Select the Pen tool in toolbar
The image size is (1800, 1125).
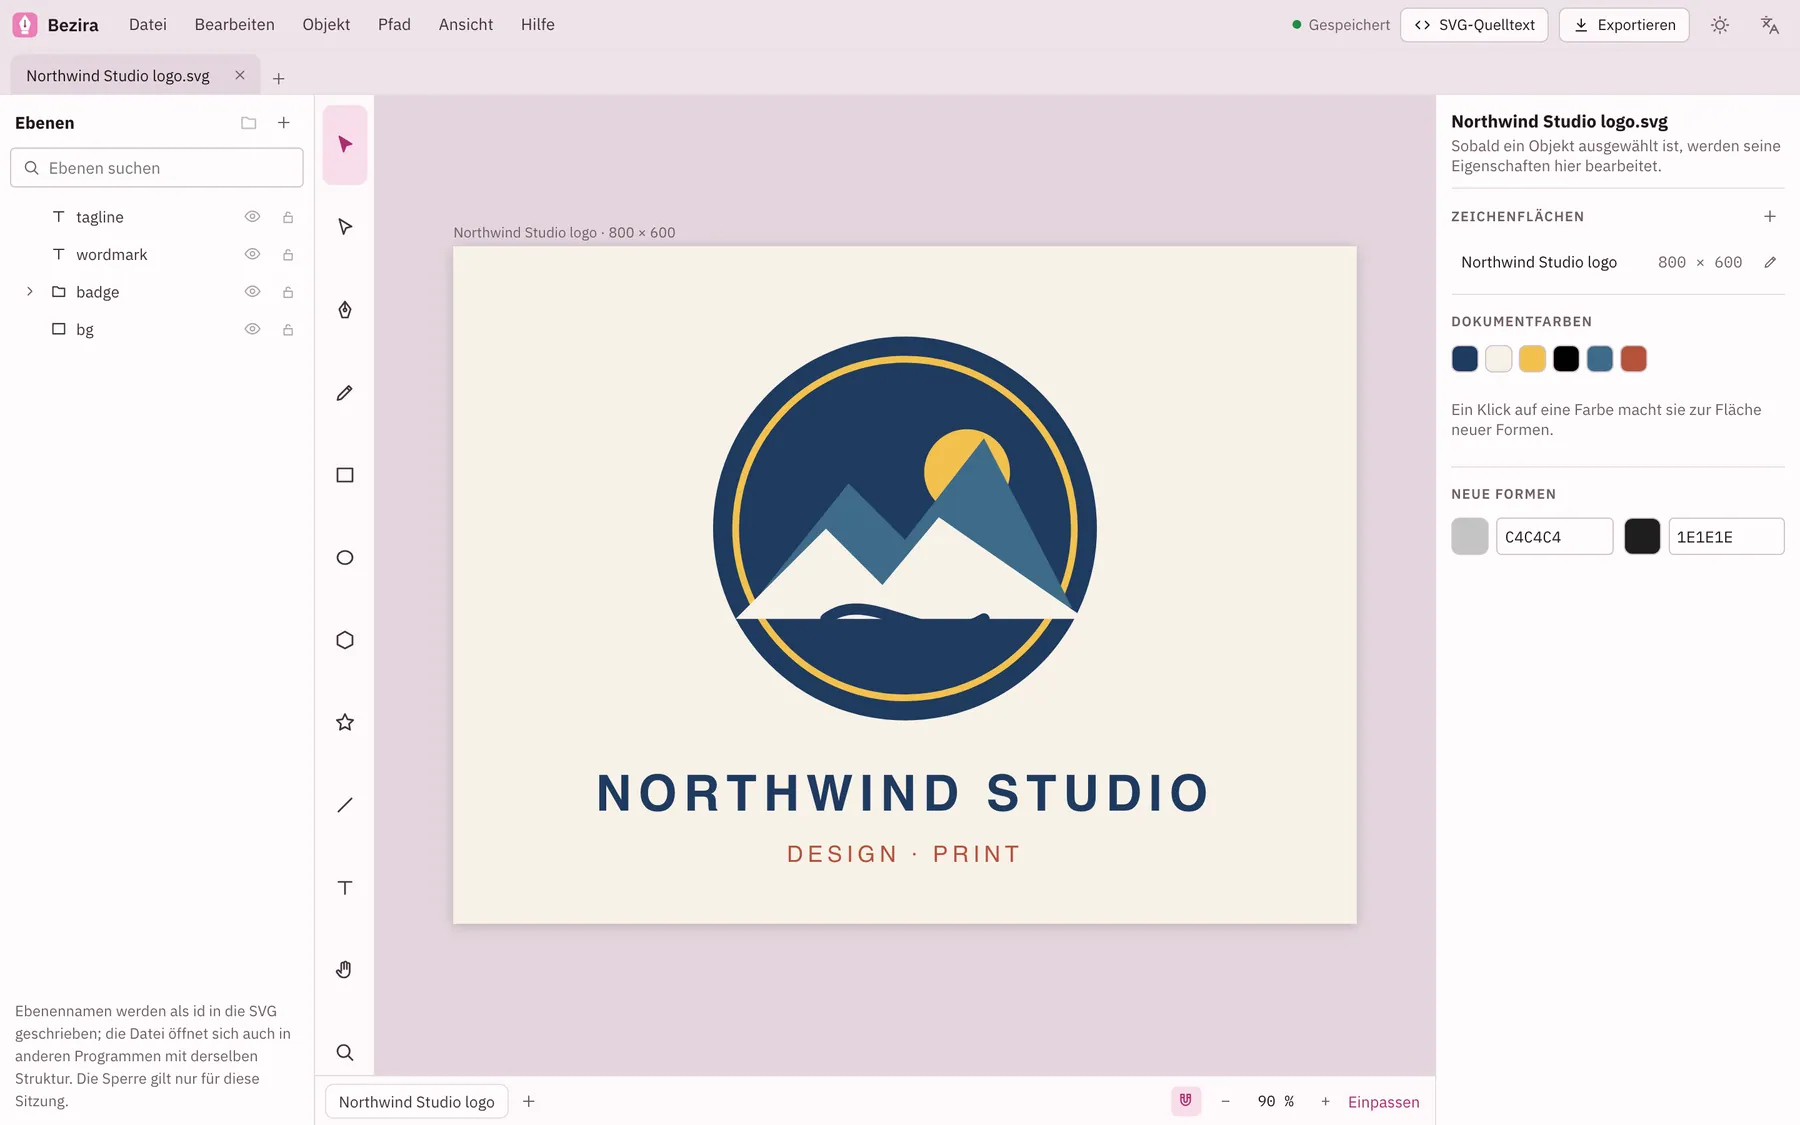tap(345, 310)
